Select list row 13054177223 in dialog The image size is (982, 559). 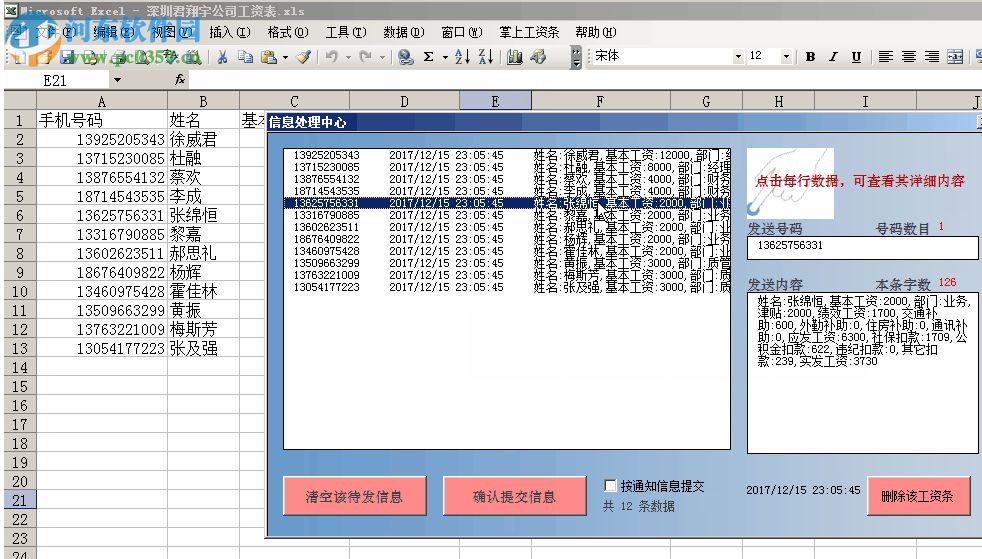pos(507,287)
